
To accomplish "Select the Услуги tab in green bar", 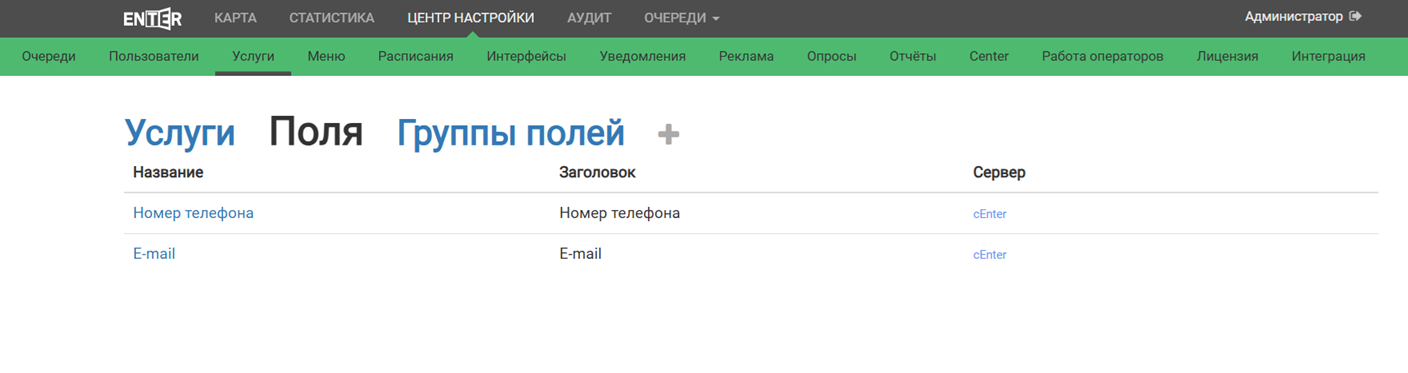I will (253, 56).
